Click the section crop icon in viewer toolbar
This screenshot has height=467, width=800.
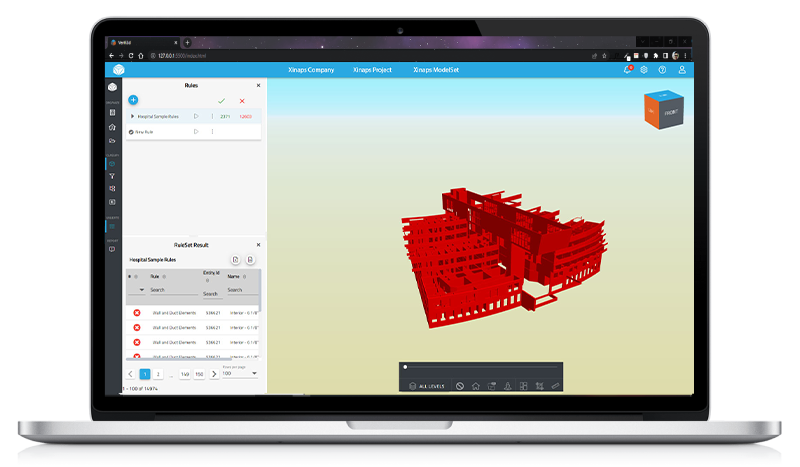(x=539, y=386)
